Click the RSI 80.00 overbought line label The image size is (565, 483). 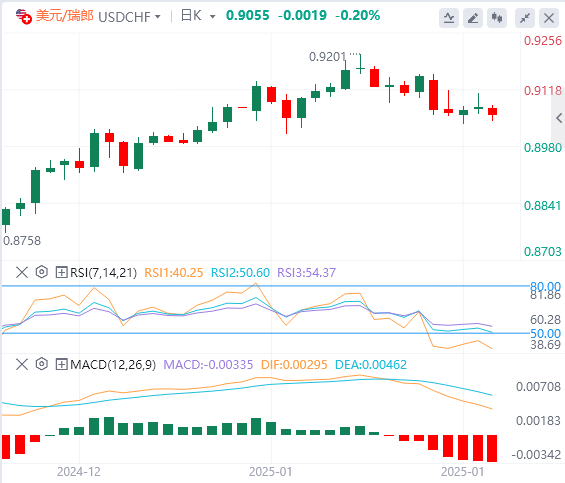[545, 287]
